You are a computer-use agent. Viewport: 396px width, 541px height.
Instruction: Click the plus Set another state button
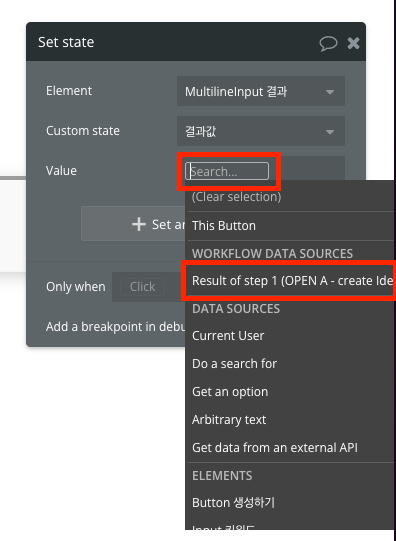coord(133,224)
